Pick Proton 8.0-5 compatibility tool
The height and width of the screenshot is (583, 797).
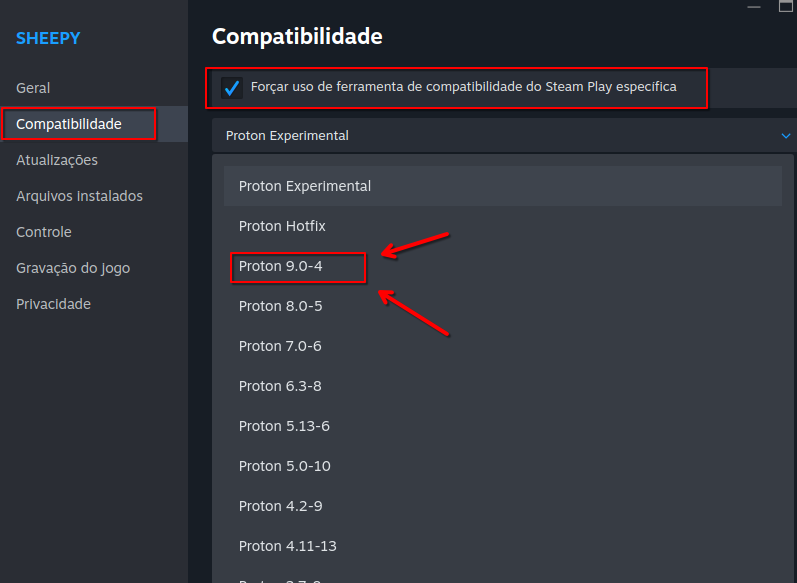(x=281, y=306)
